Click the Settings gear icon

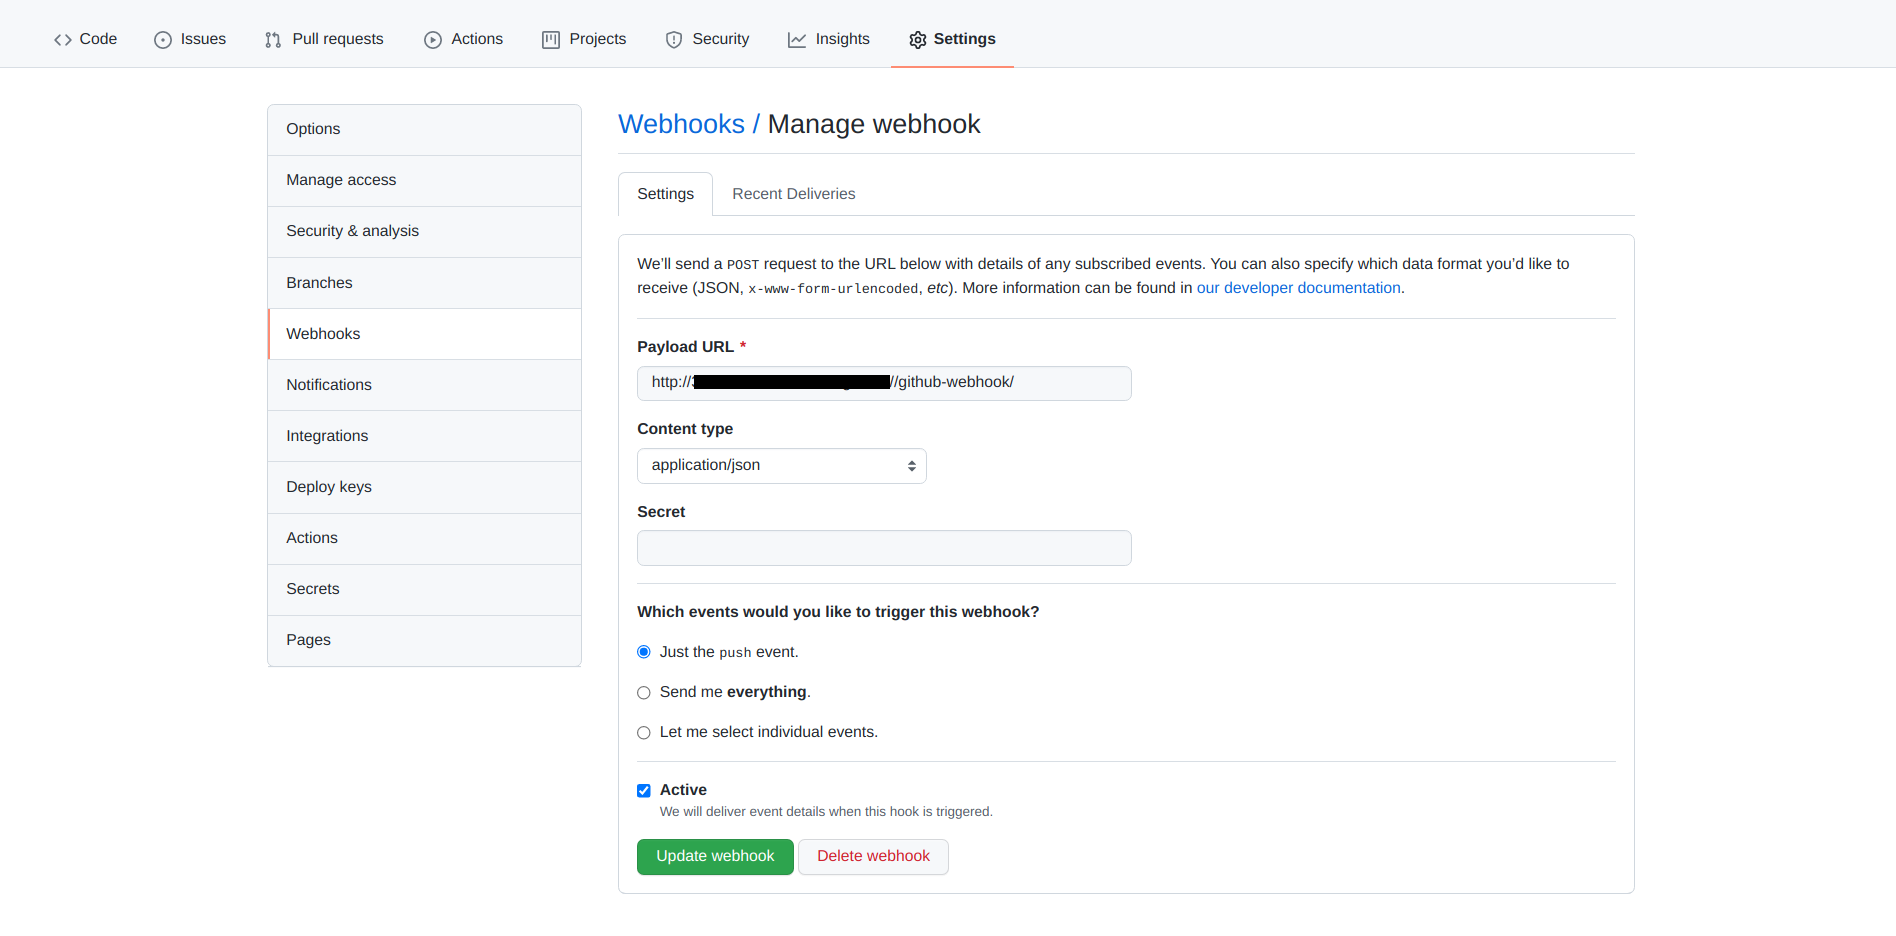coord(918,40)
